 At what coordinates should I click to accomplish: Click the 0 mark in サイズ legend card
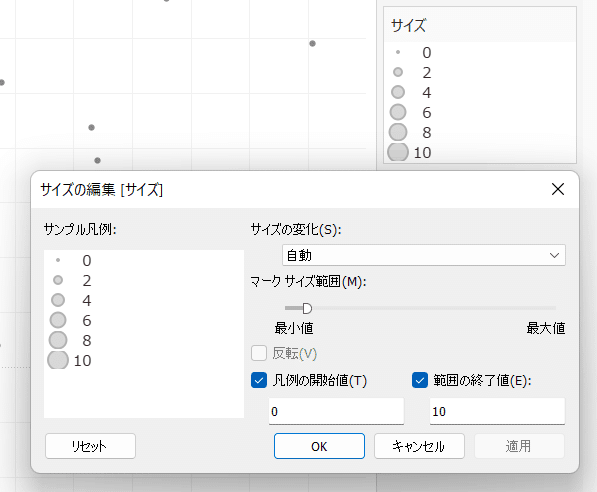click(x=398, y=52)
